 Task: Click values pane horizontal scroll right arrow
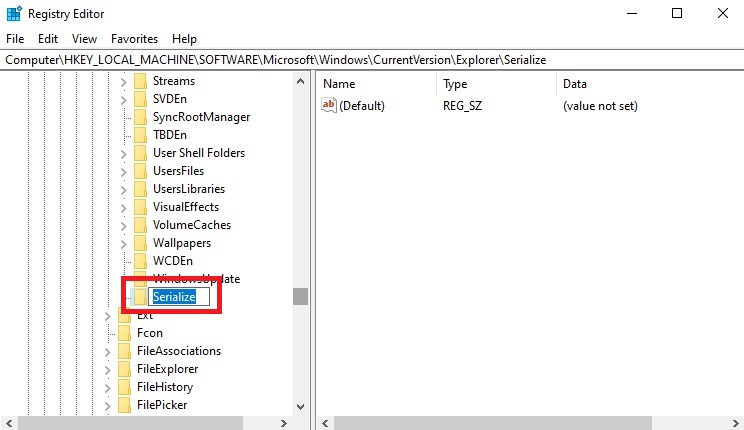[735, 423]
